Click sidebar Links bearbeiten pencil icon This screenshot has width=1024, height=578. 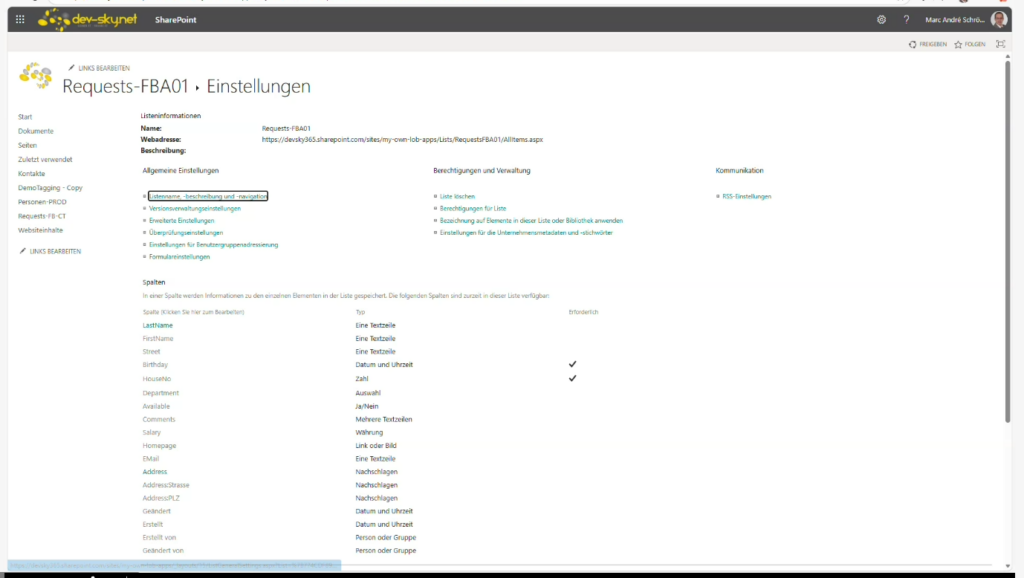coord(23,251)
